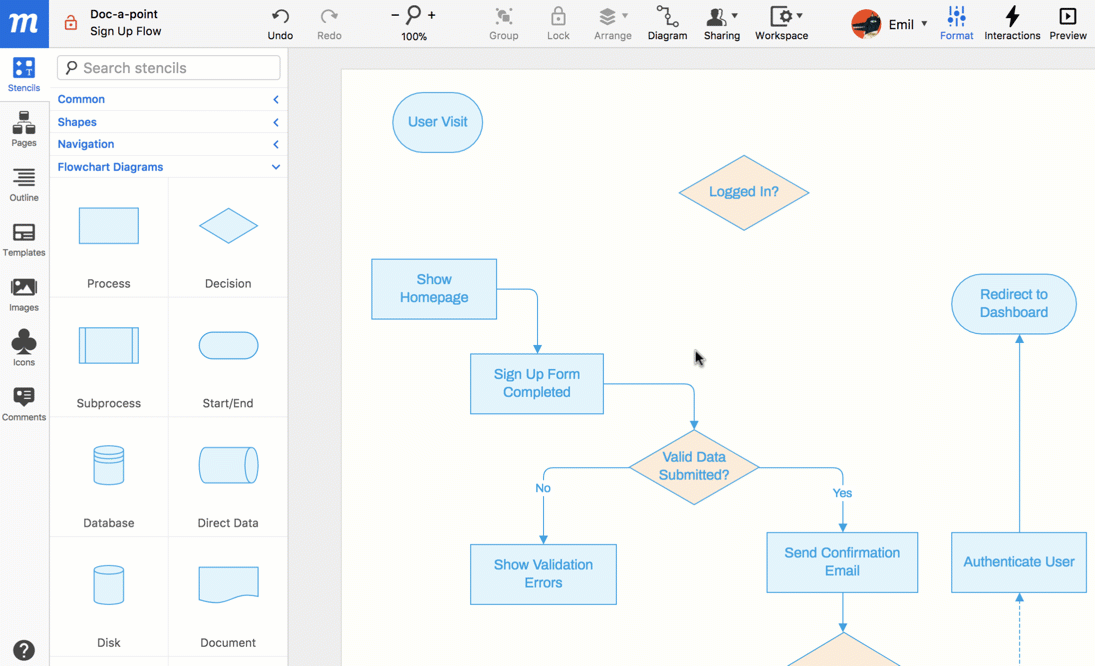Switch to the Pages tab
The image size is (1095, 666).
[24, 128]
